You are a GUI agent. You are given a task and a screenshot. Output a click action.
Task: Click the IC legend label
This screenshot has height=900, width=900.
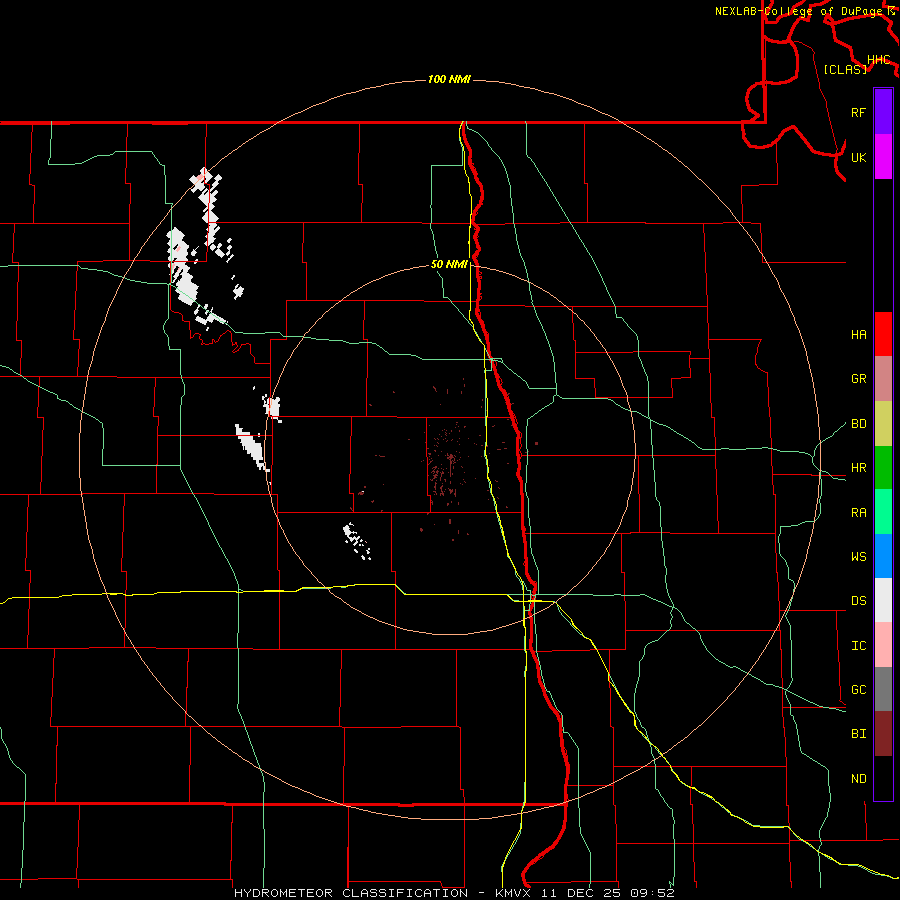pos(859,646)
